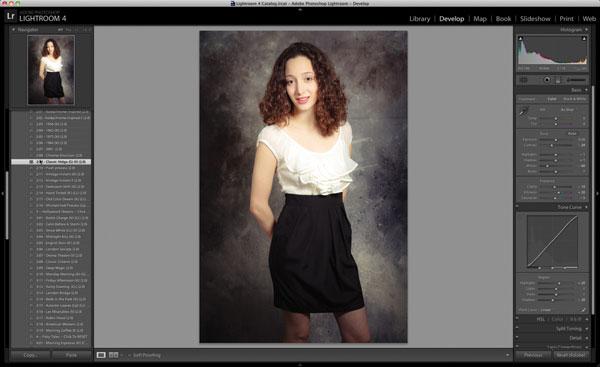600x367 pixels.
Task: Open the Point Curve Linear dropdown
Action: (x=546, y=310)
